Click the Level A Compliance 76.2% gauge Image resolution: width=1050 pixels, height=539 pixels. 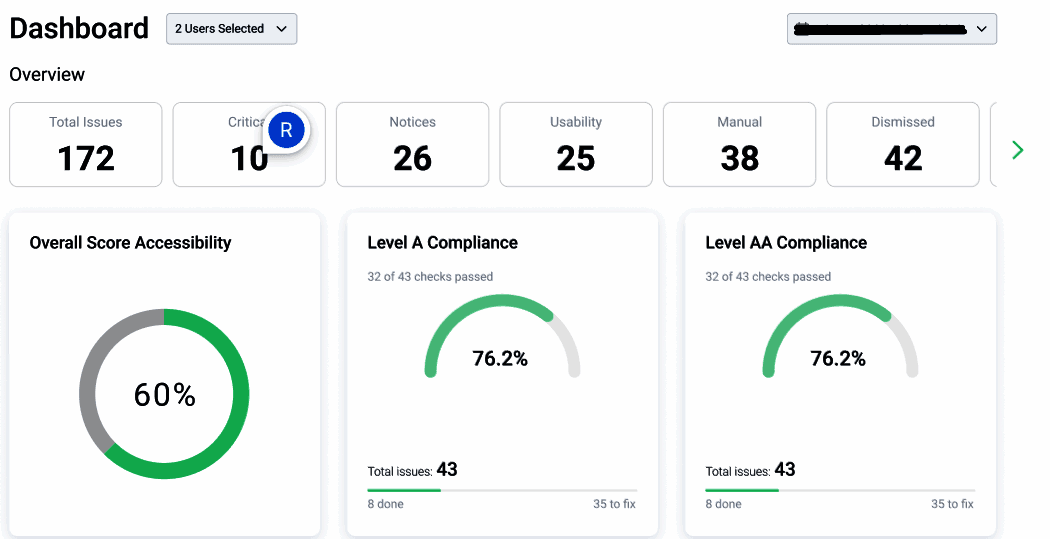tap(502, 336)
